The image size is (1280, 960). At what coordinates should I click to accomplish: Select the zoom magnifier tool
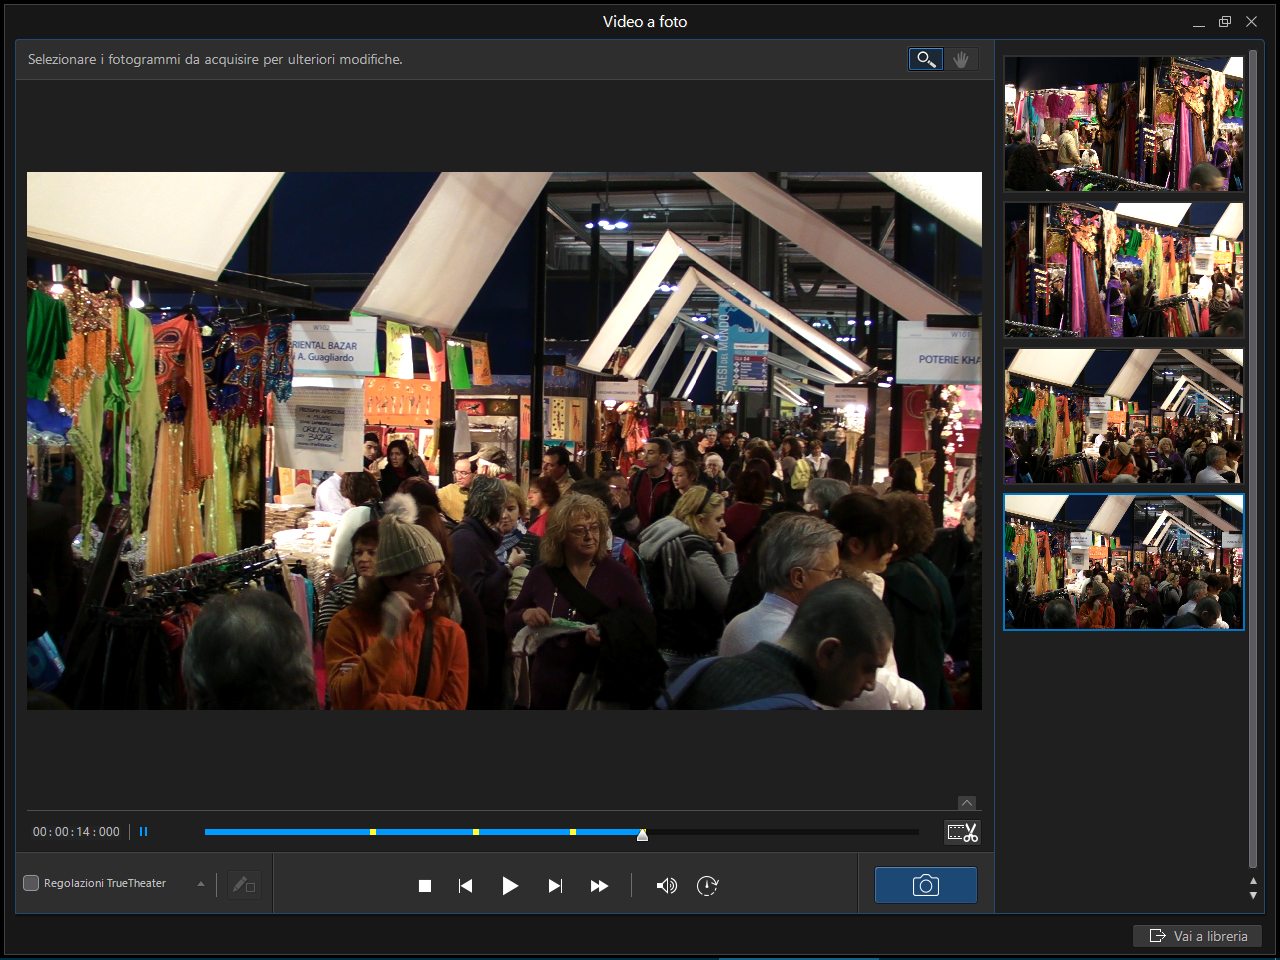(926, 60)
